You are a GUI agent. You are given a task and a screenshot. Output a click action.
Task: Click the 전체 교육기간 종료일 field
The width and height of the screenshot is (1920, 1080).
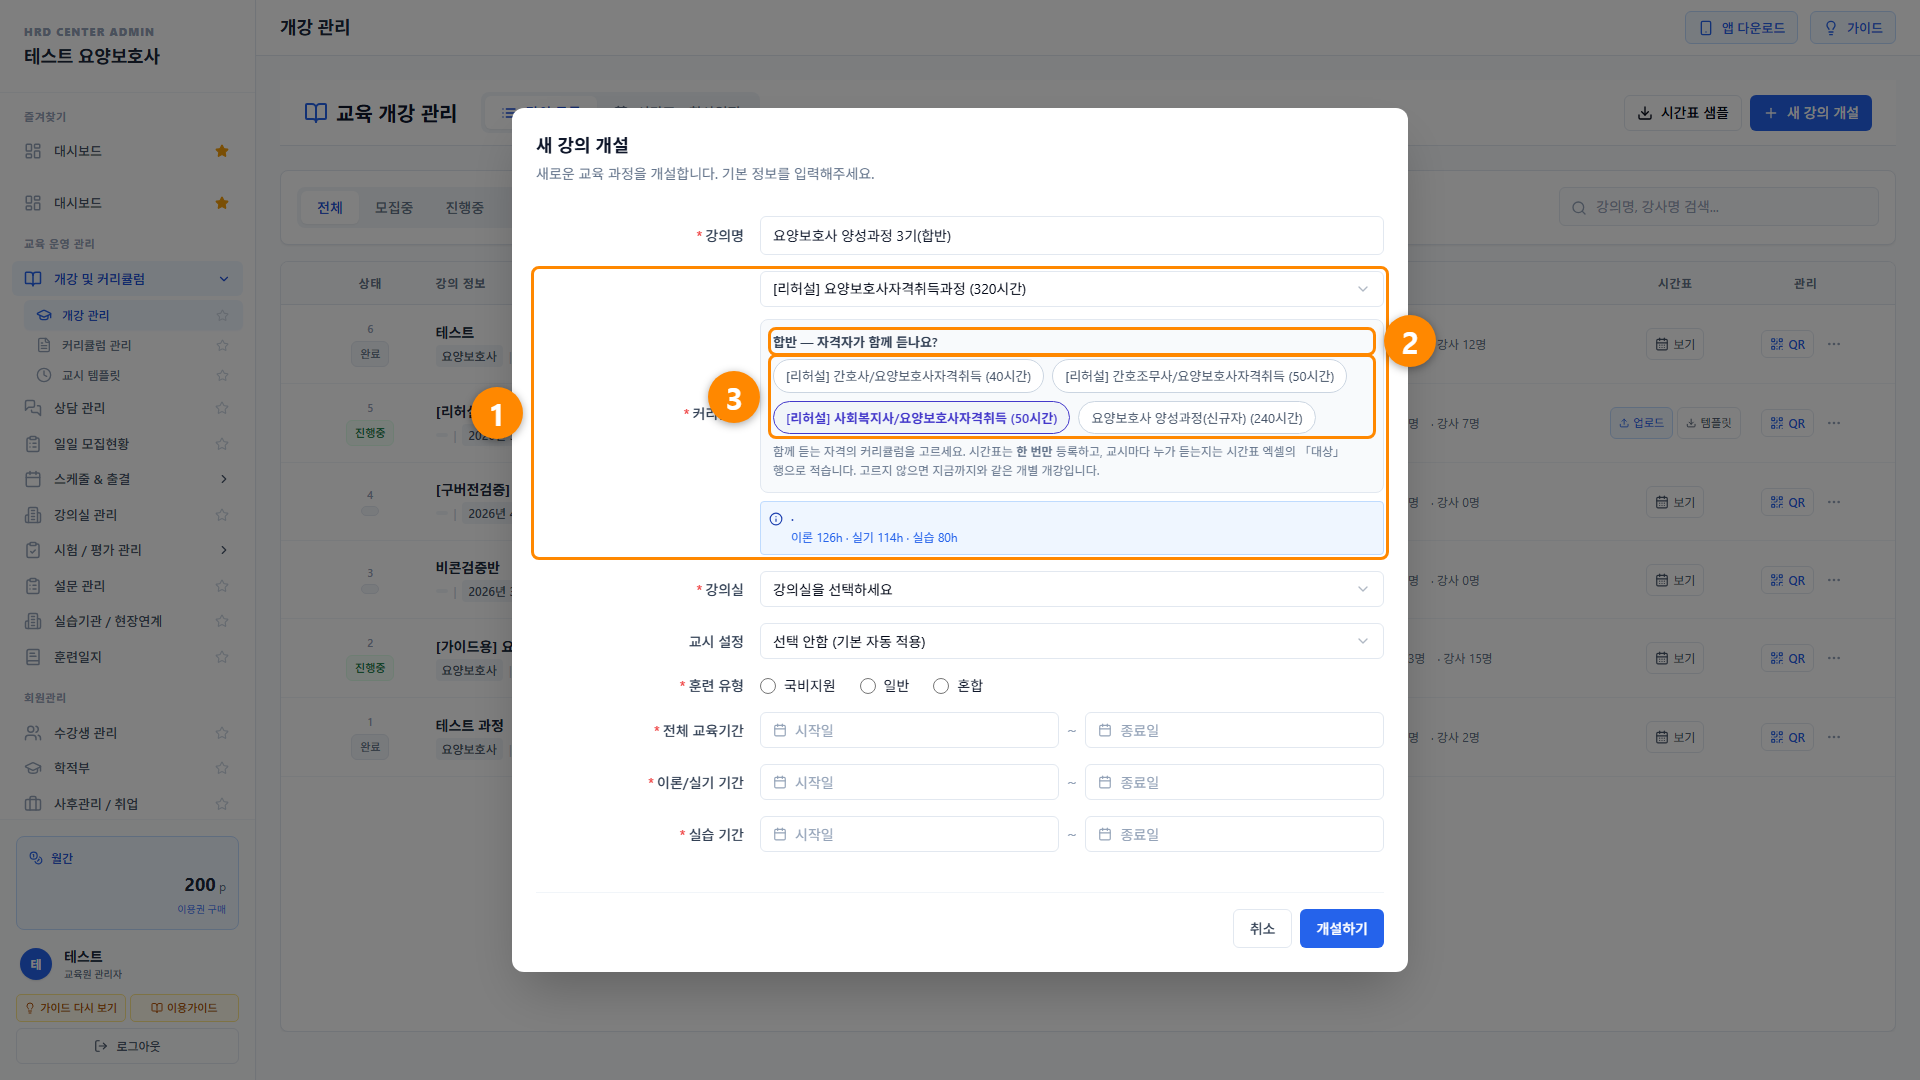[x=1234, y=730]
